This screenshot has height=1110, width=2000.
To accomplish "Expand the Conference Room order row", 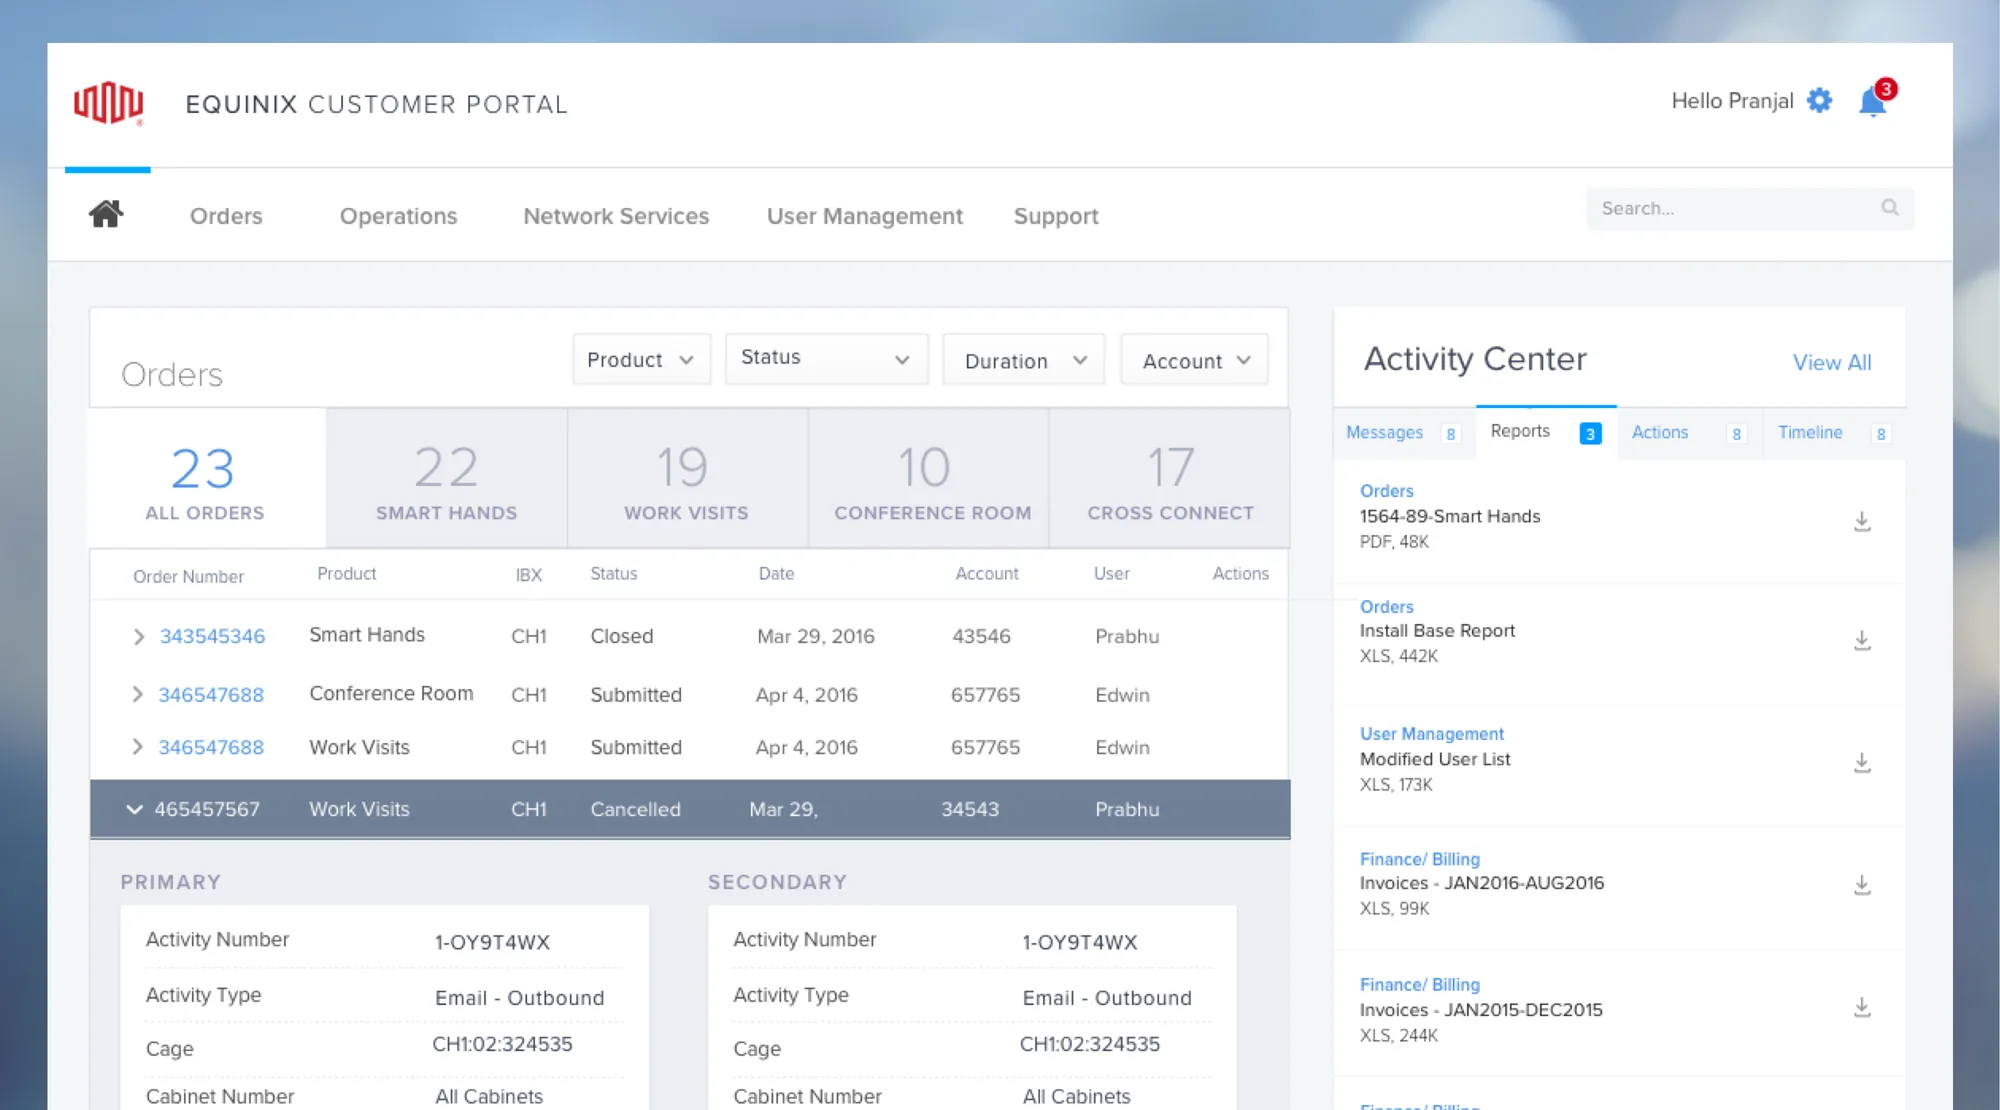I will pyautogui.click(x=138, y=694).
